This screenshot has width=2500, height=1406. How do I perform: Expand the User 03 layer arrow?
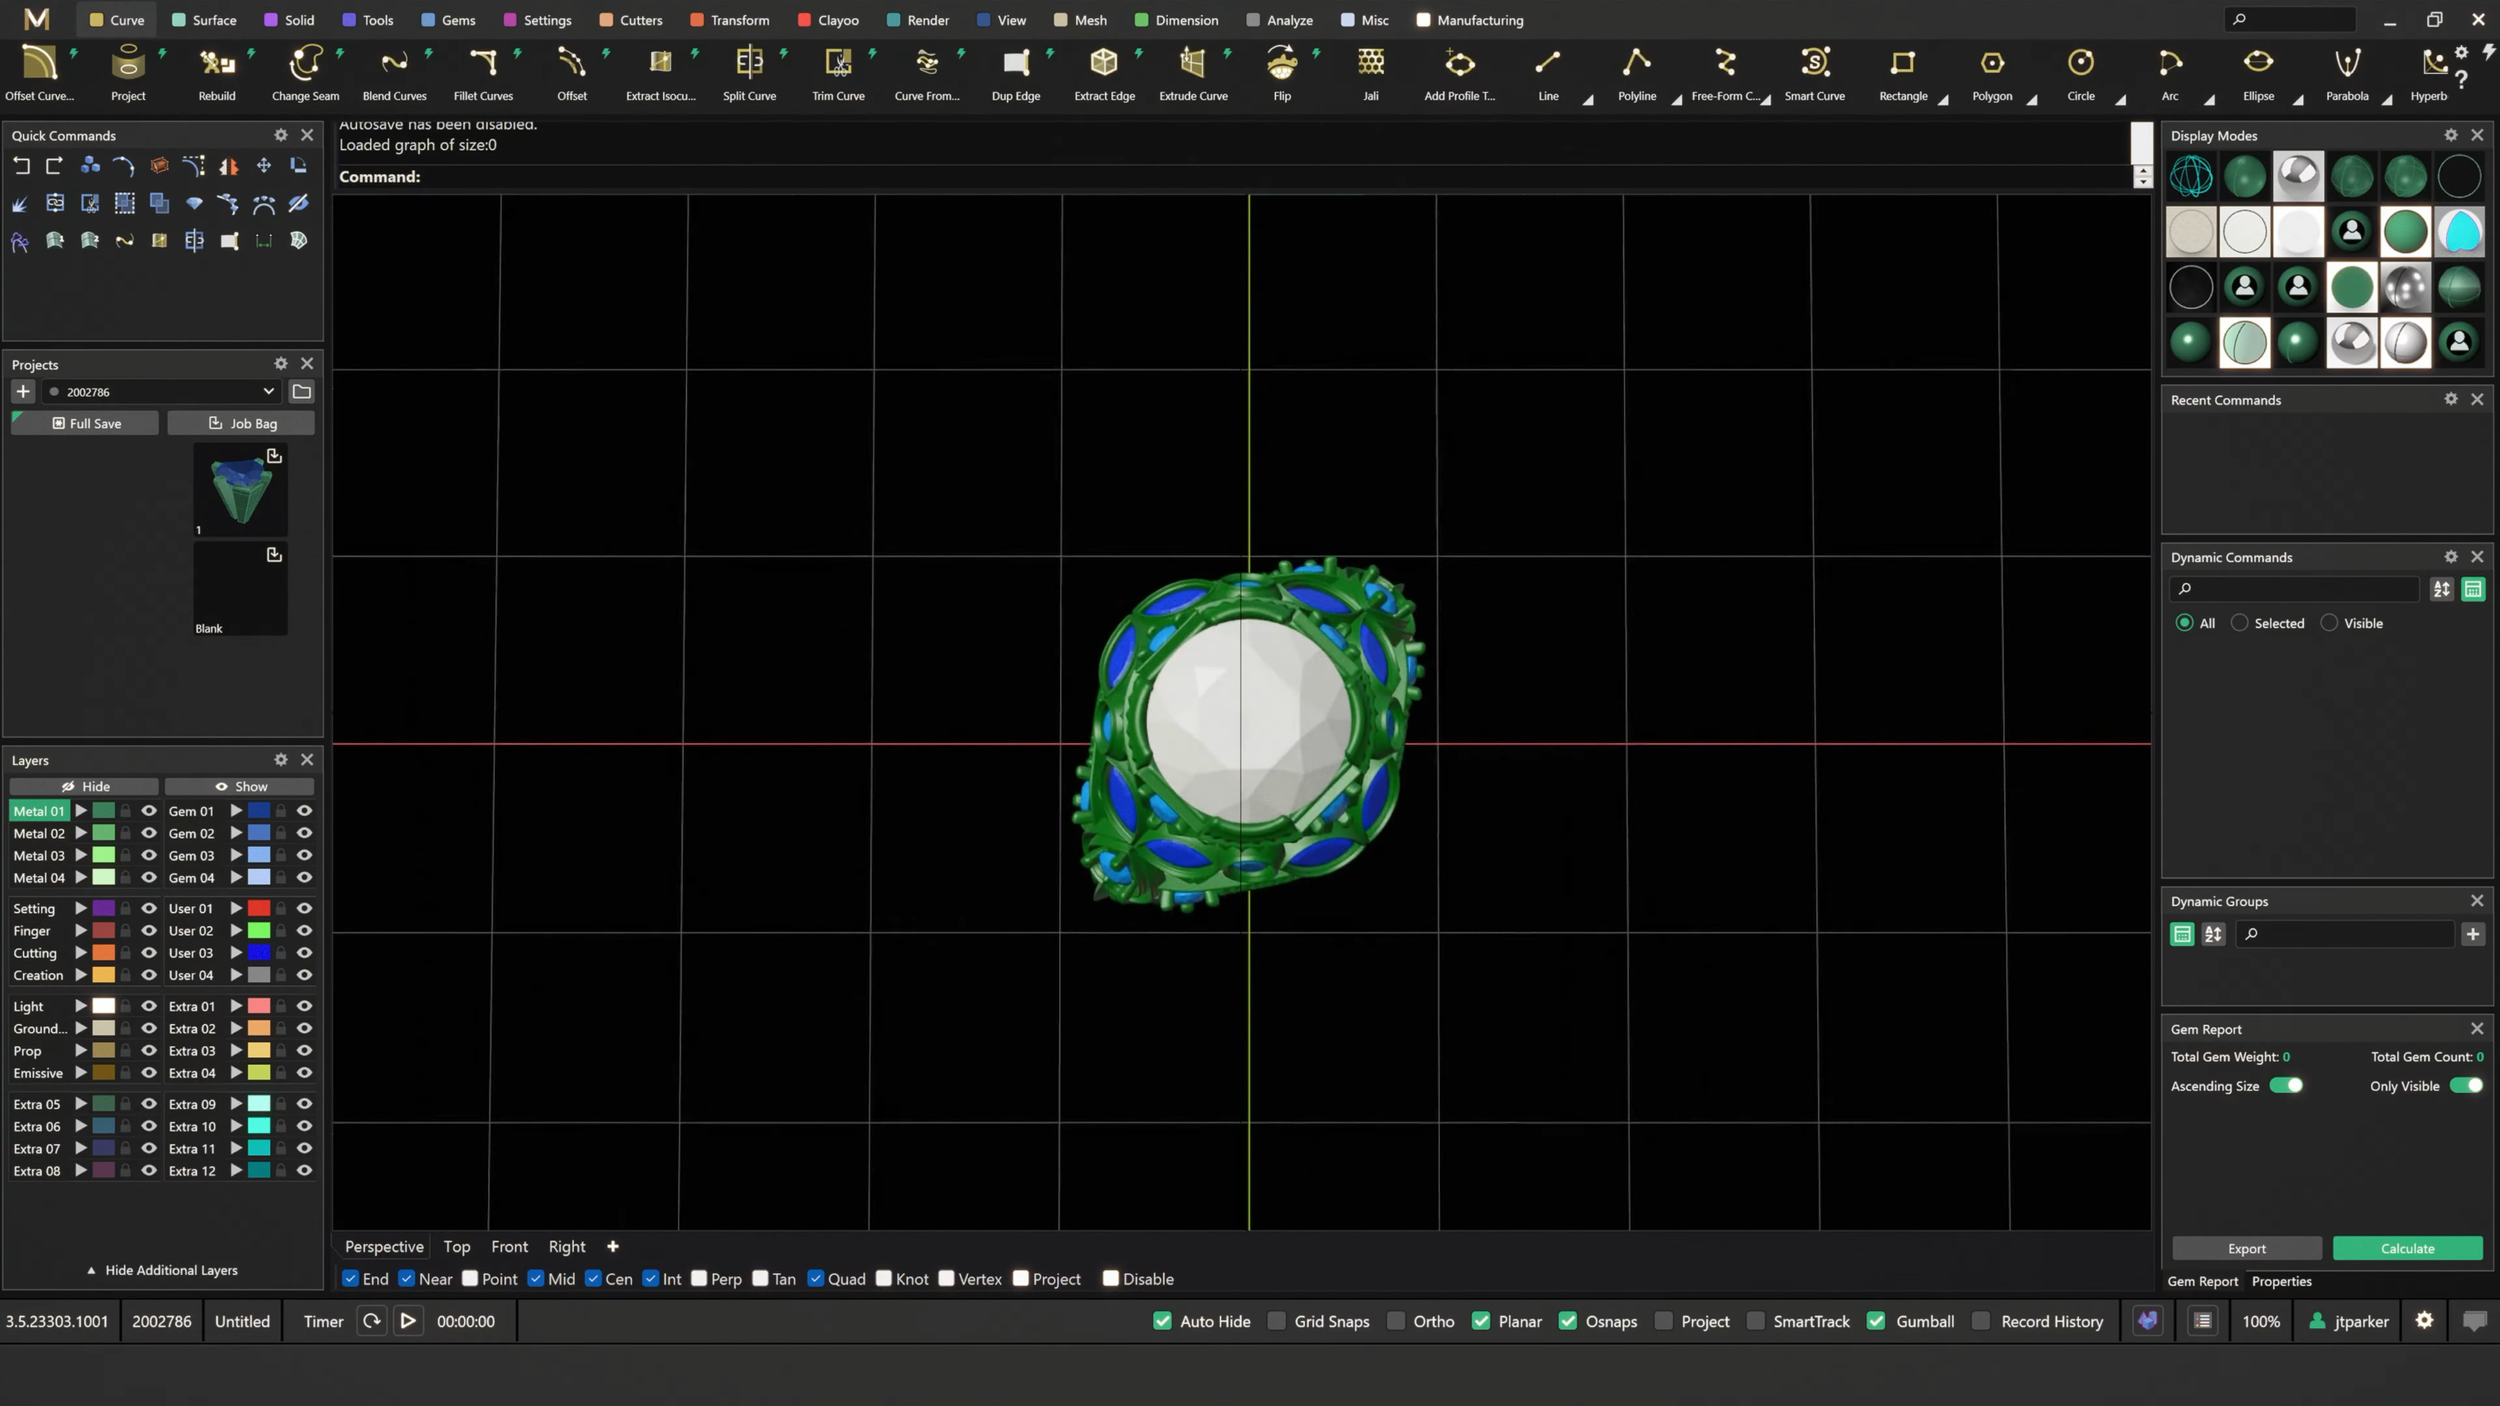pyautogui.click(x=236, y=953)
